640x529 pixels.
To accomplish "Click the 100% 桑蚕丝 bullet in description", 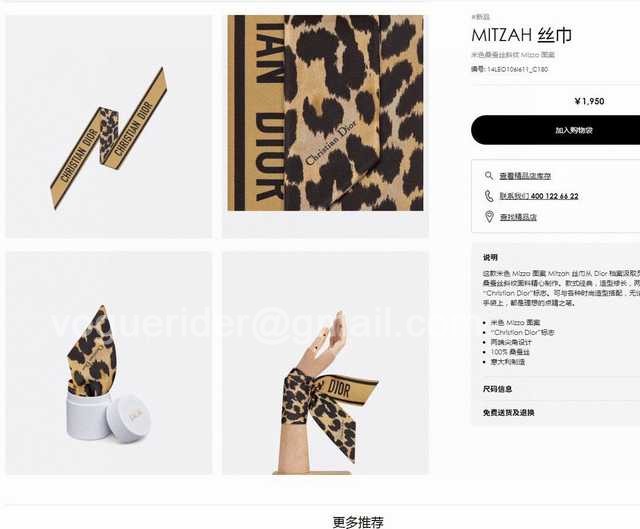I will coord(510,352).
